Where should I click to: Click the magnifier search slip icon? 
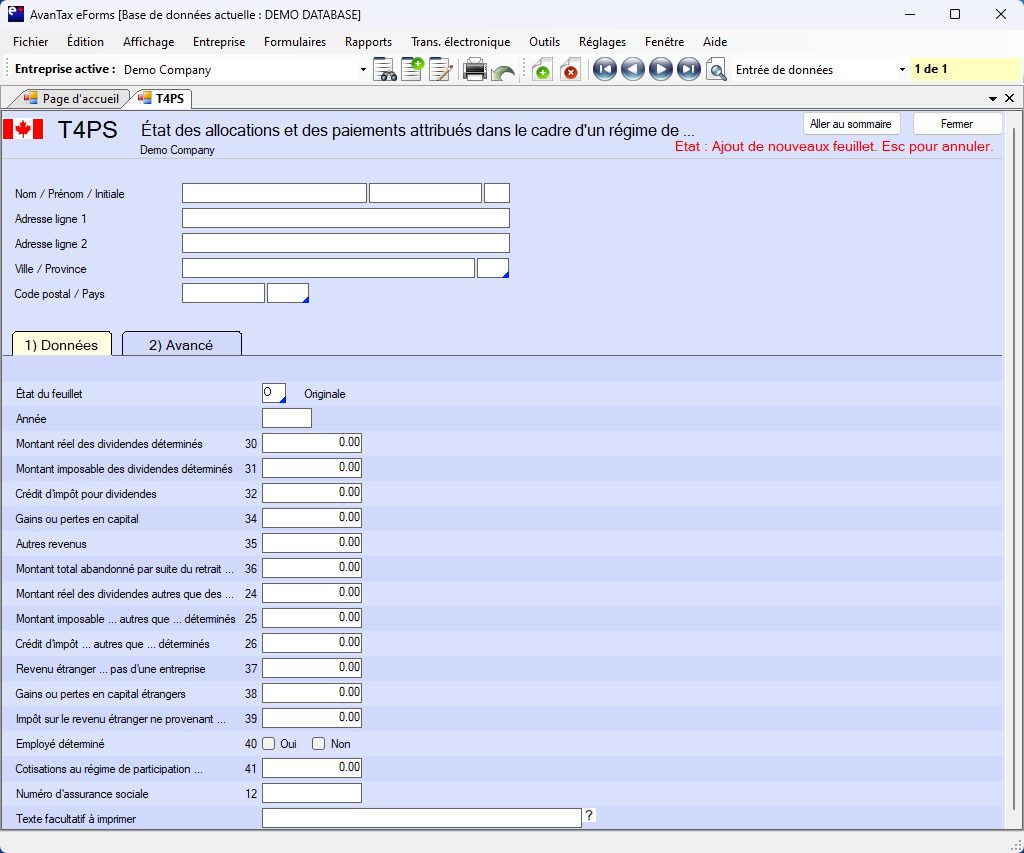tap(716, 70)
